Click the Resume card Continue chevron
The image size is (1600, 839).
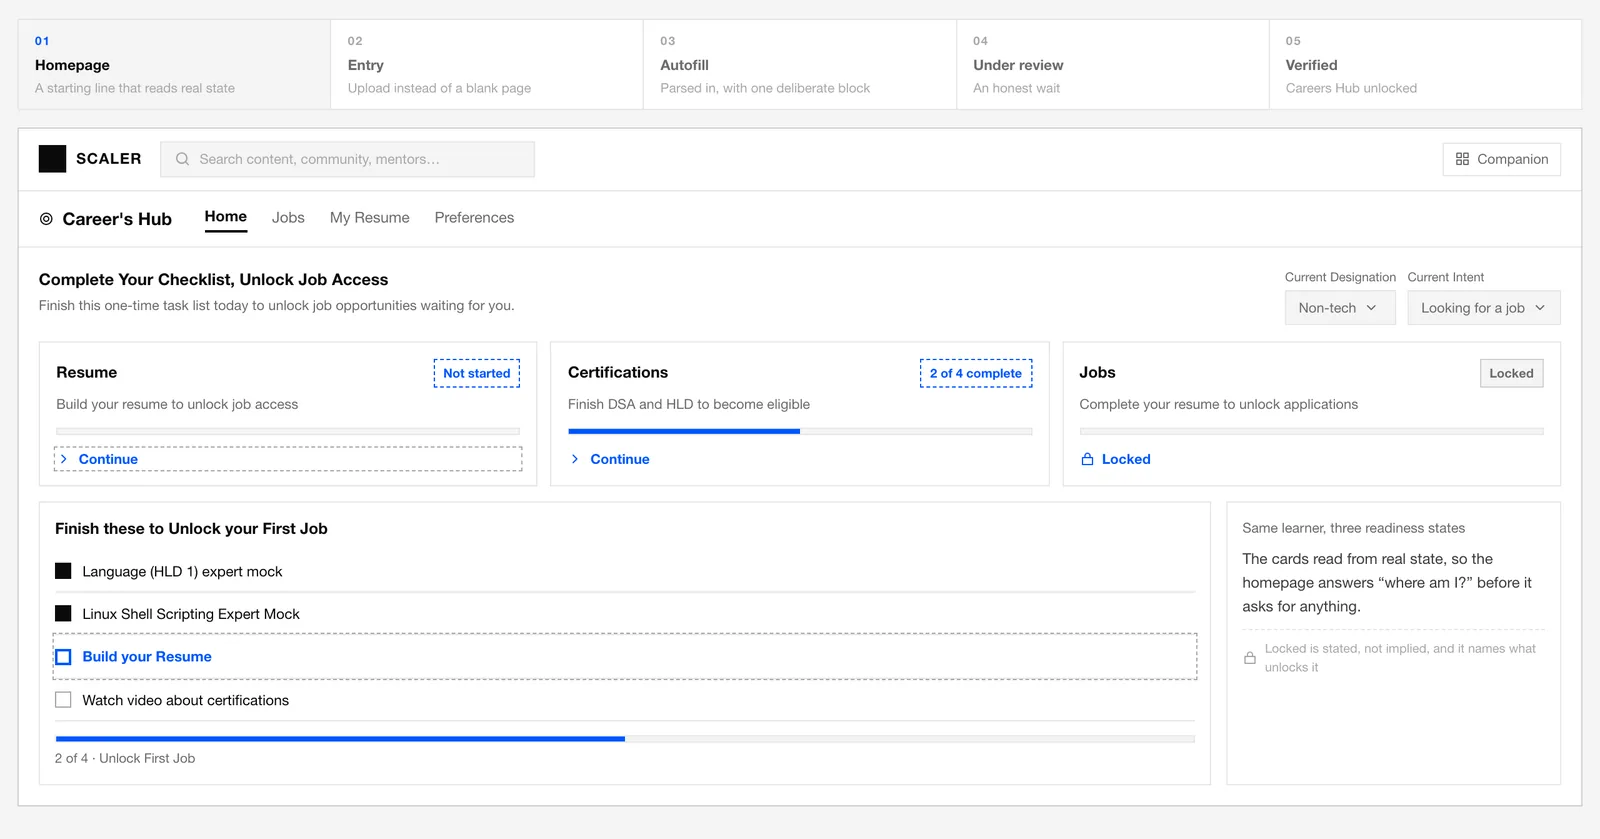click(x=64, y=459)
